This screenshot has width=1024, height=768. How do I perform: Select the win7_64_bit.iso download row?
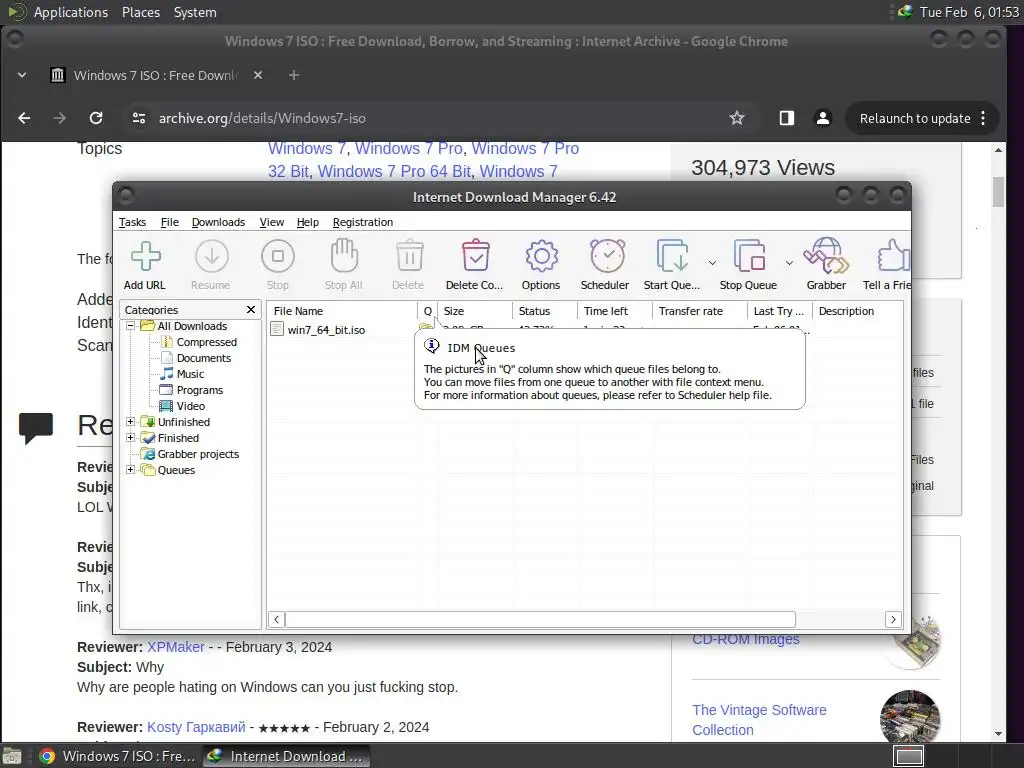click(327, 330)
